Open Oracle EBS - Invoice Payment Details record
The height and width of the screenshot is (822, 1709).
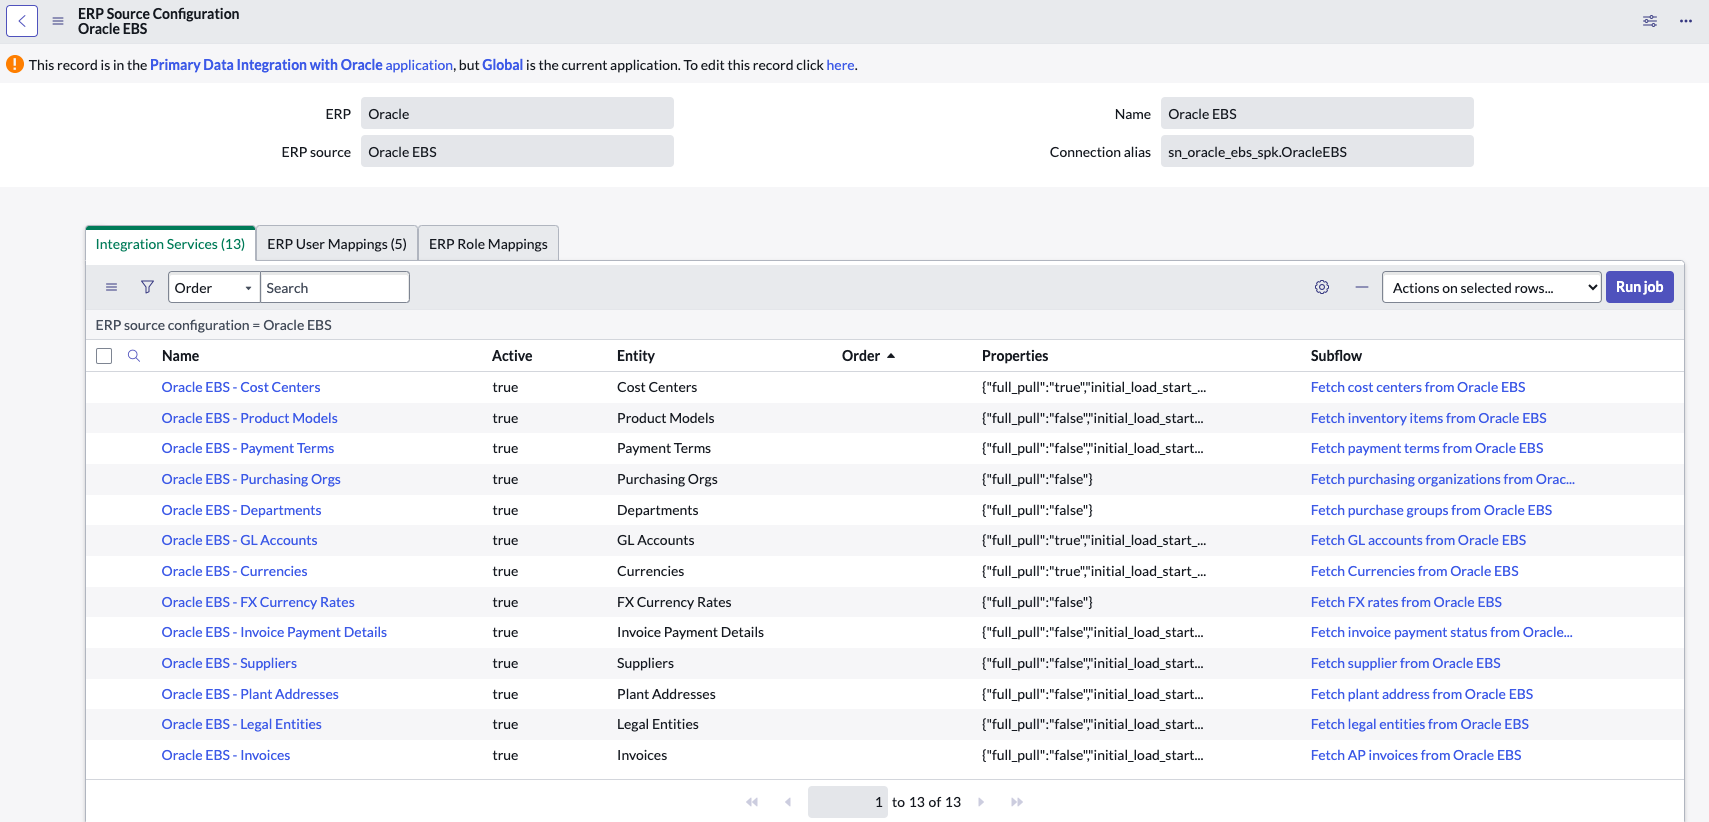point(274,632)
